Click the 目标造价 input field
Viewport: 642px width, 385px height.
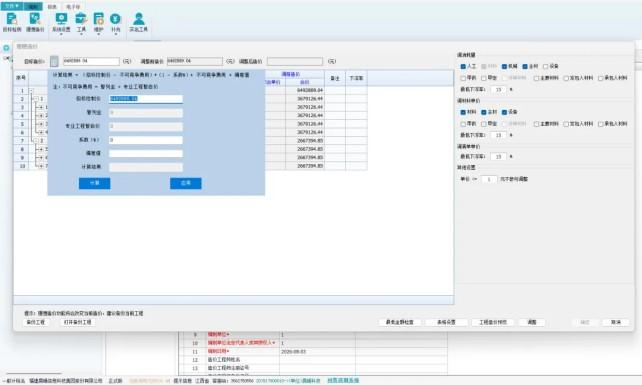pos(91,61)
